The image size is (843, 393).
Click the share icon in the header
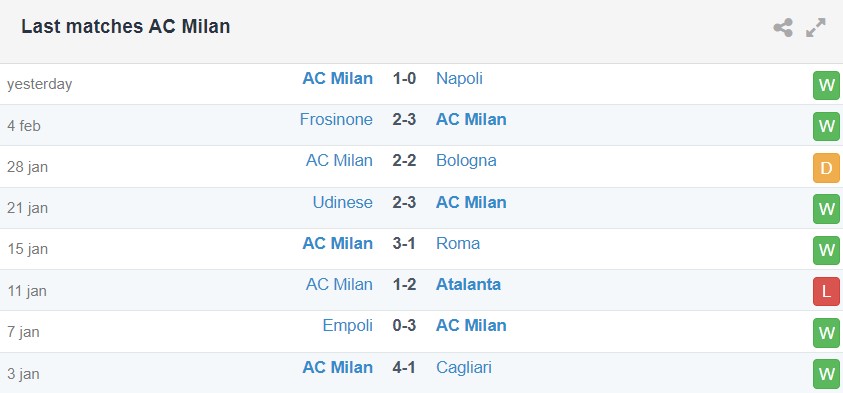[x=783, y=27]
